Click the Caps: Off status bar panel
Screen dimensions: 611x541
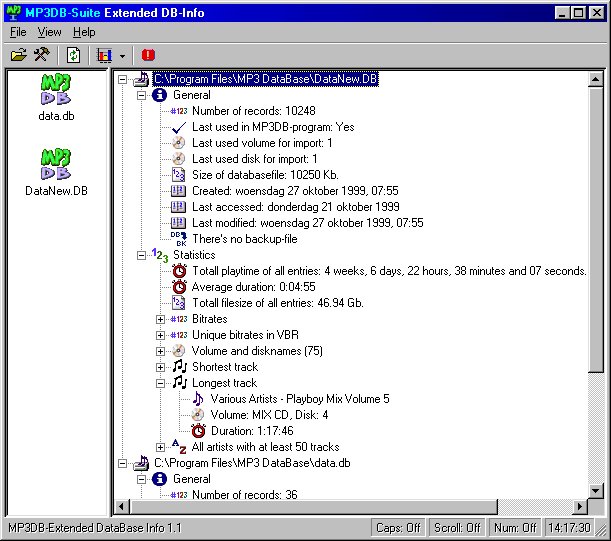398,528
